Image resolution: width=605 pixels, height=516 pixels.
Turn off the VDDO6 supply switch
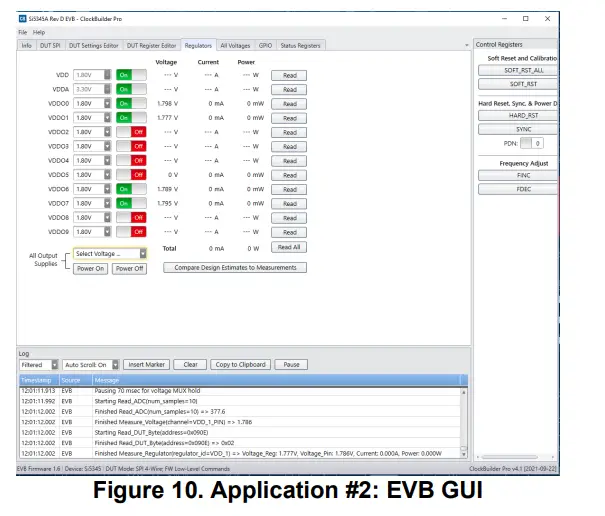(131, 189)
